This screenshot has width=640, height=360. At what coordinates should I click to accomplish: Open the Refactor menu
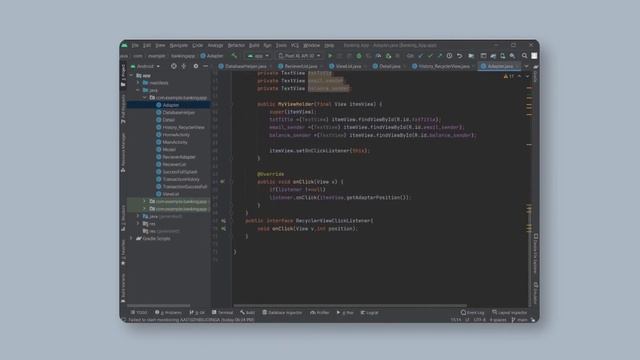pos(236,45)
